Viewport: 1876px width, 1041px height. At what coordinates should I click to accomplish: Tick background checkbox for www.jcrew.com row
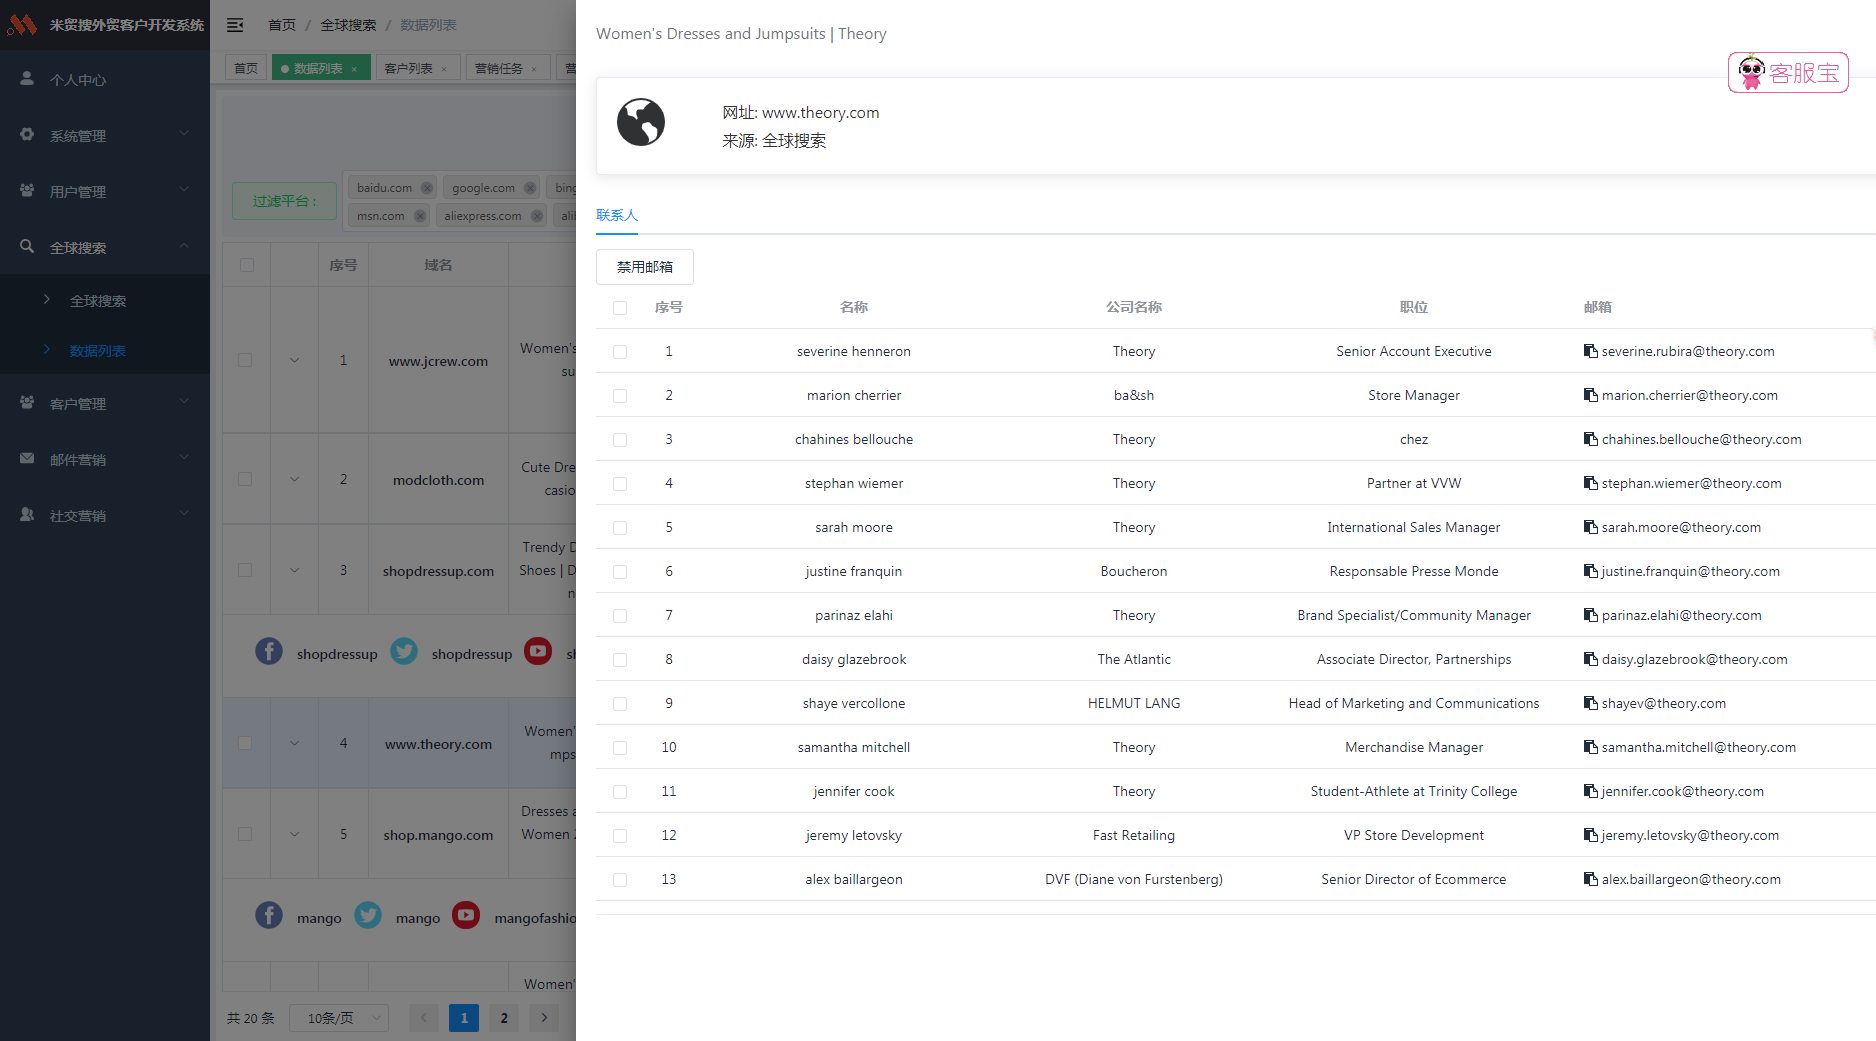245,360
